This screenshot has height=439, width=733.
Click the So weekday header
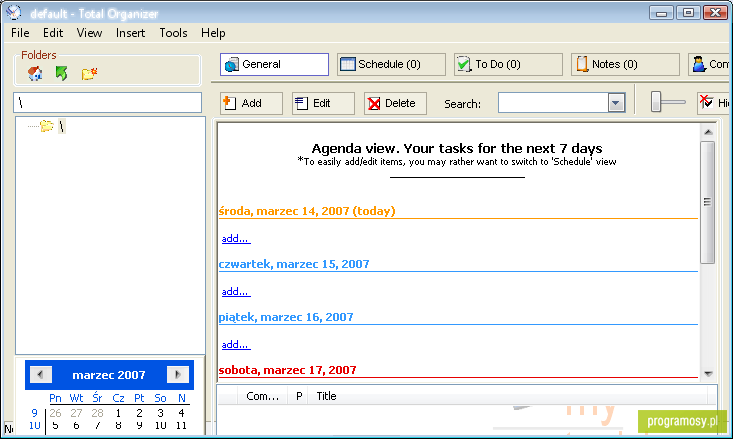pyautogui.click(x=160, y=398)
